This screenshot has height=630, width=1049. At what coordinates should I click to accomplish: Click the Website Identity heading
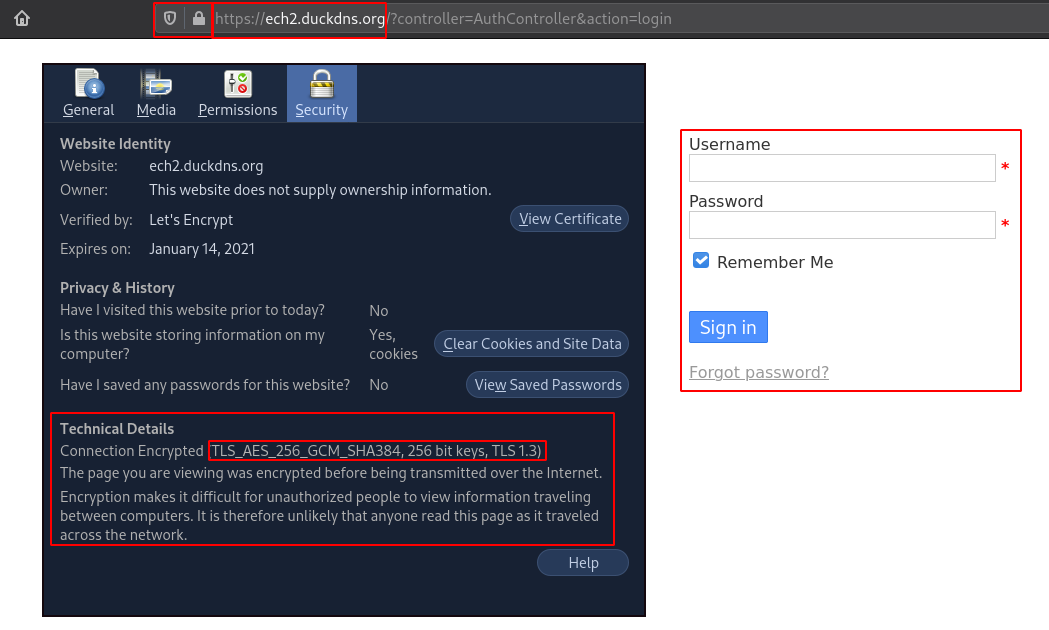click(115, 144)
